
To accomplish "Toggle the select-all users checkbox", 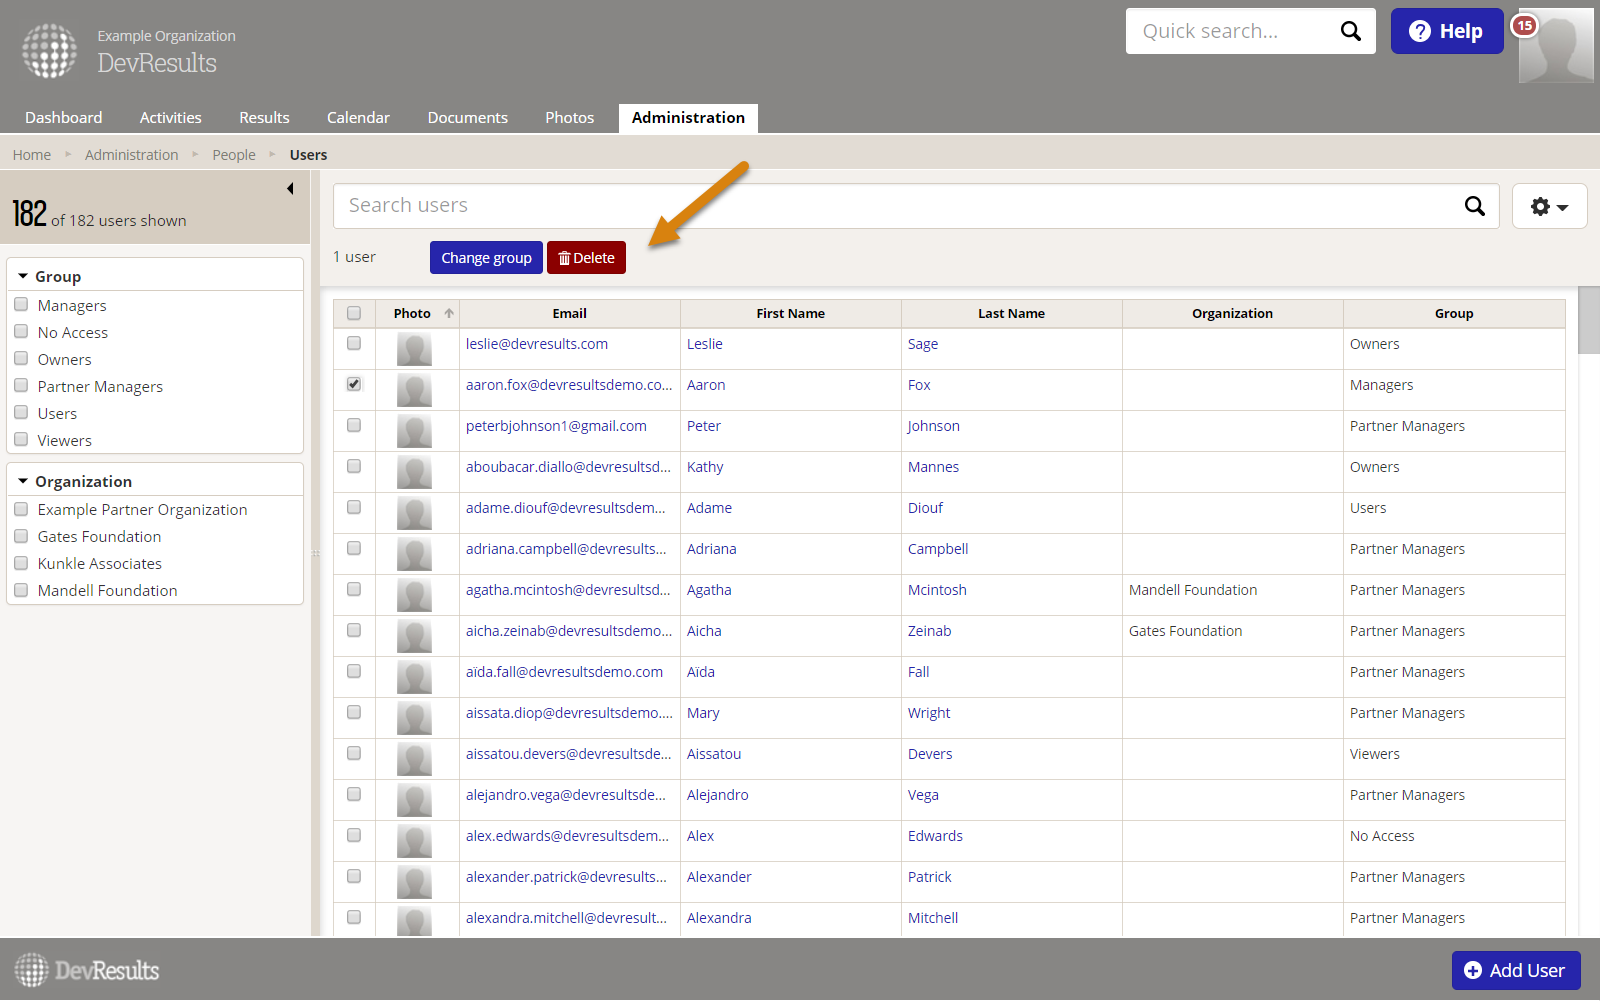I will pos(354,313).
